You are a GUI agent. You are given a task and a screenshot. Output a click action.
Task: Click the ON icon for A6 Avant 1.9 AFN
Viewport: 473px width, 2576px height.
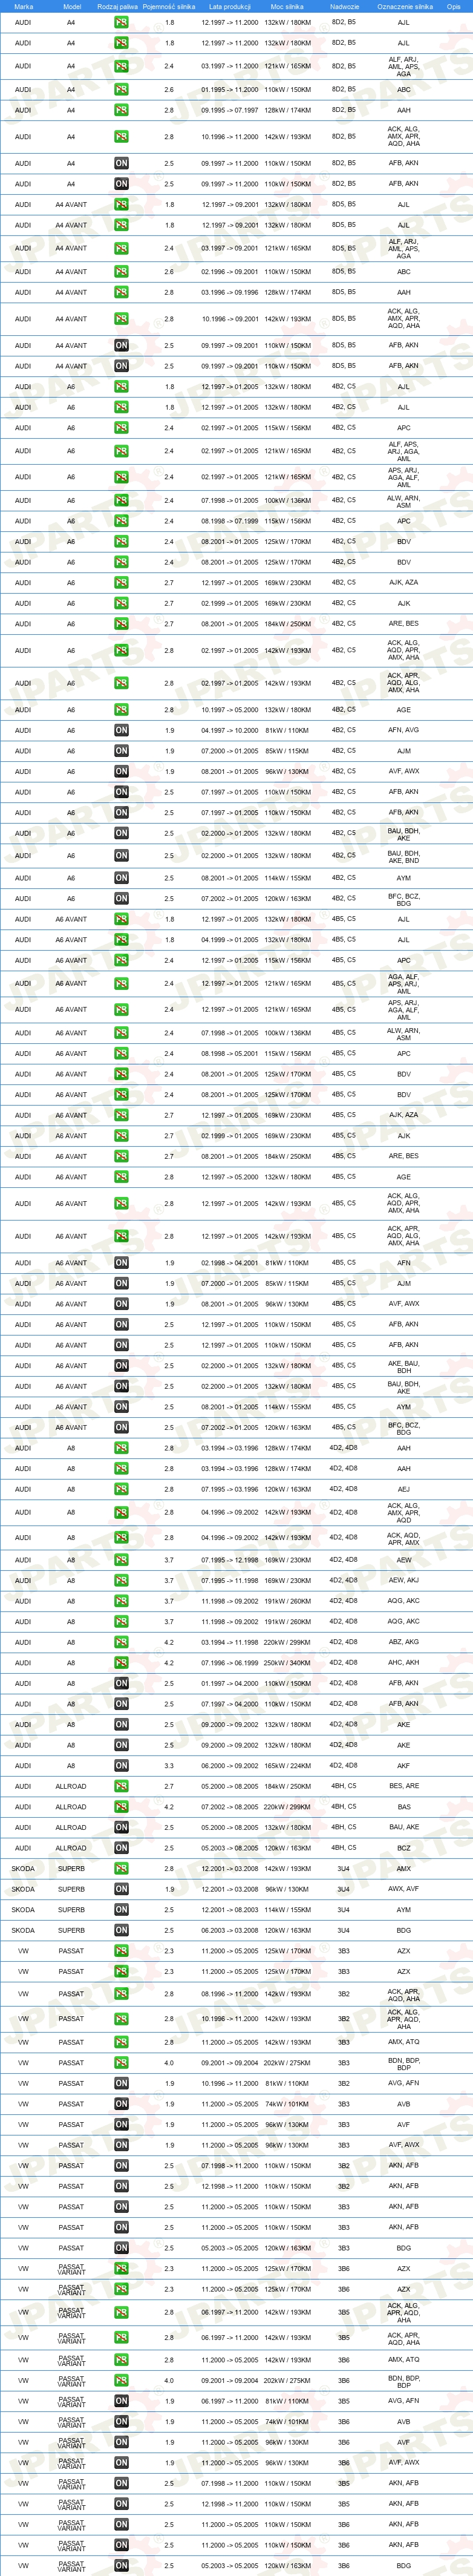pos(121,1263)
